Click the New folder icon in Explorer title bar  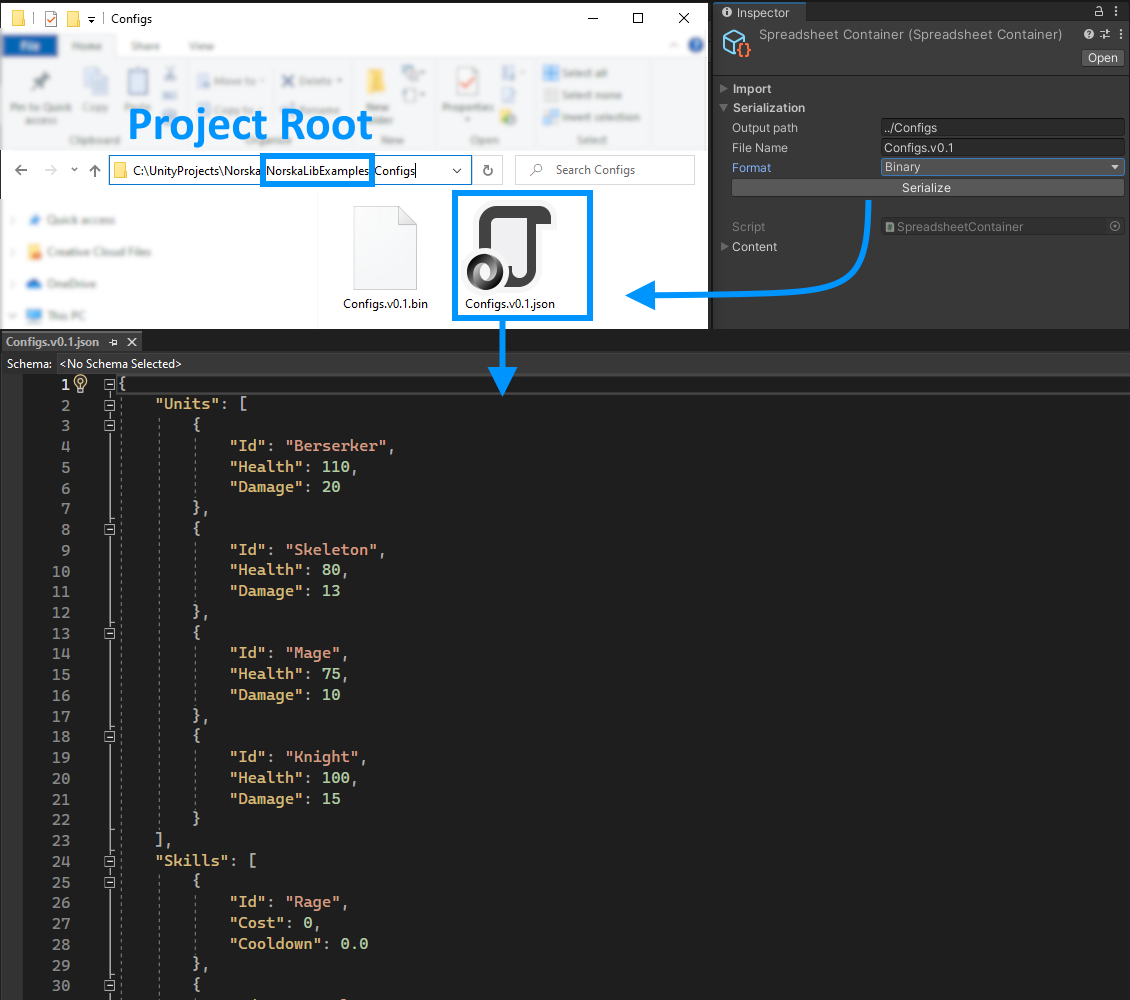tap(73, 19)
